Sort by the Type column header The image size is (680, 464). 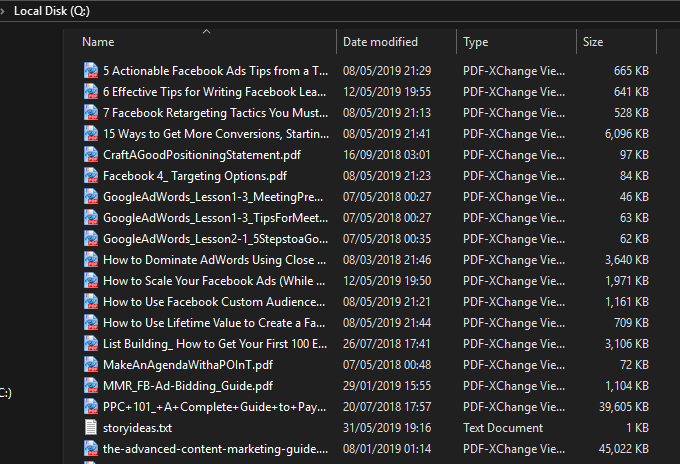(476, 42)
